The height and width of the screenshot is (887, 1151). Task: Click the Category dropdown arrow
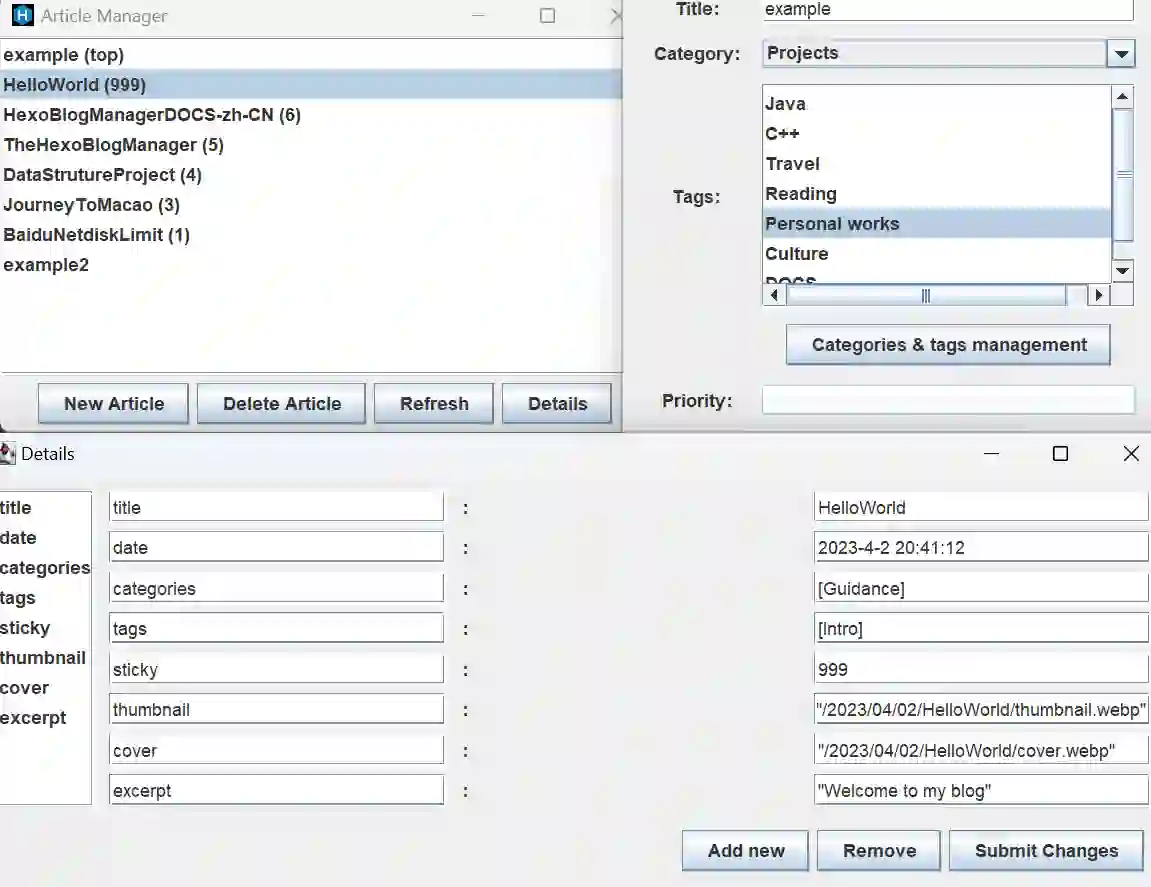1121,54
